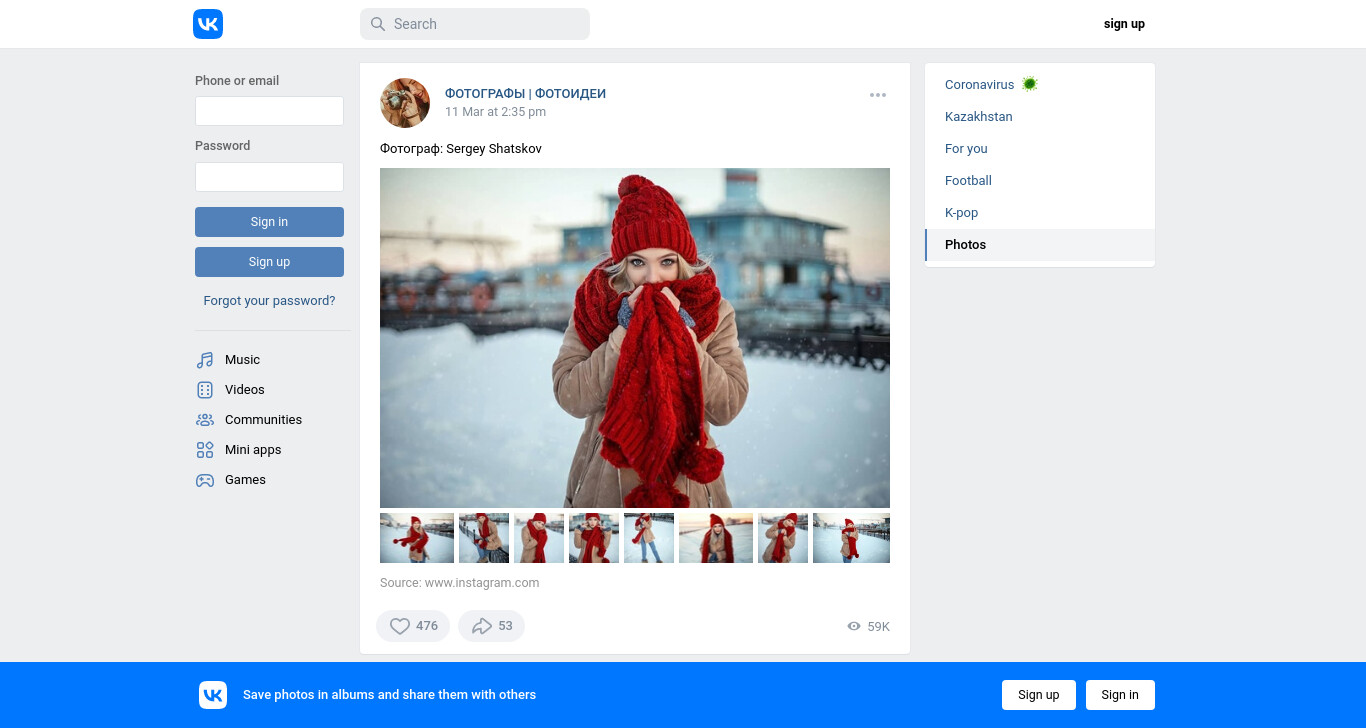
Task: Open the fifth small photo thumbnail
Action: tap(649, 538)
